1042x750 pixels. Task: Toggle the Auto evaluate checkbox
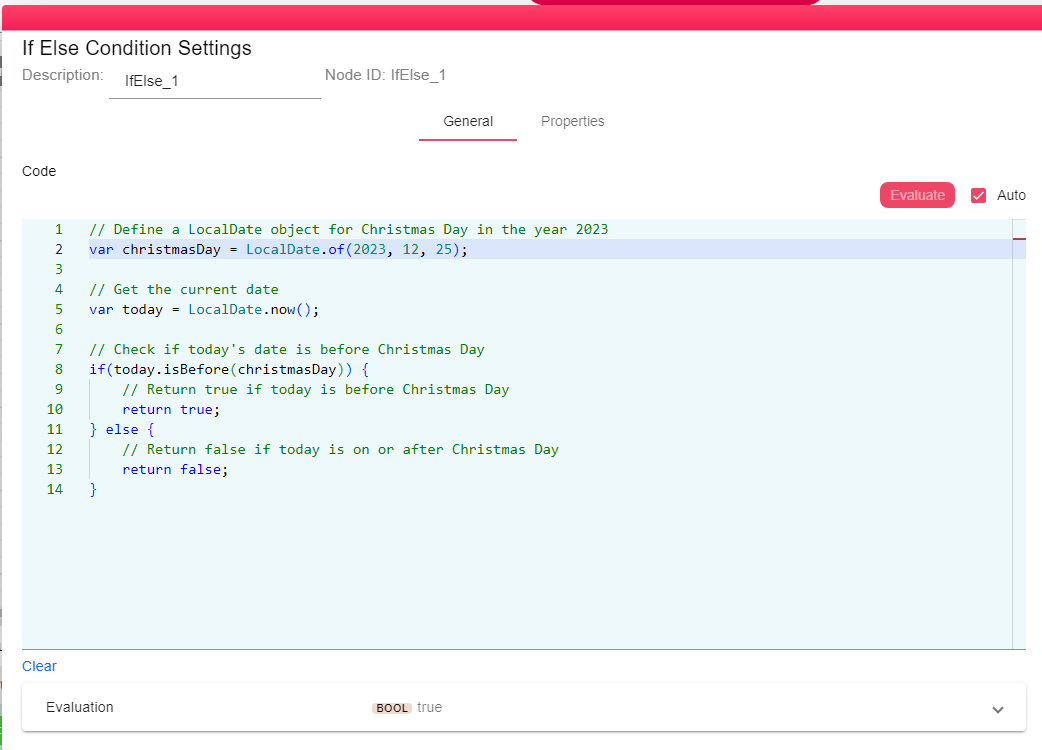[979, 195]
